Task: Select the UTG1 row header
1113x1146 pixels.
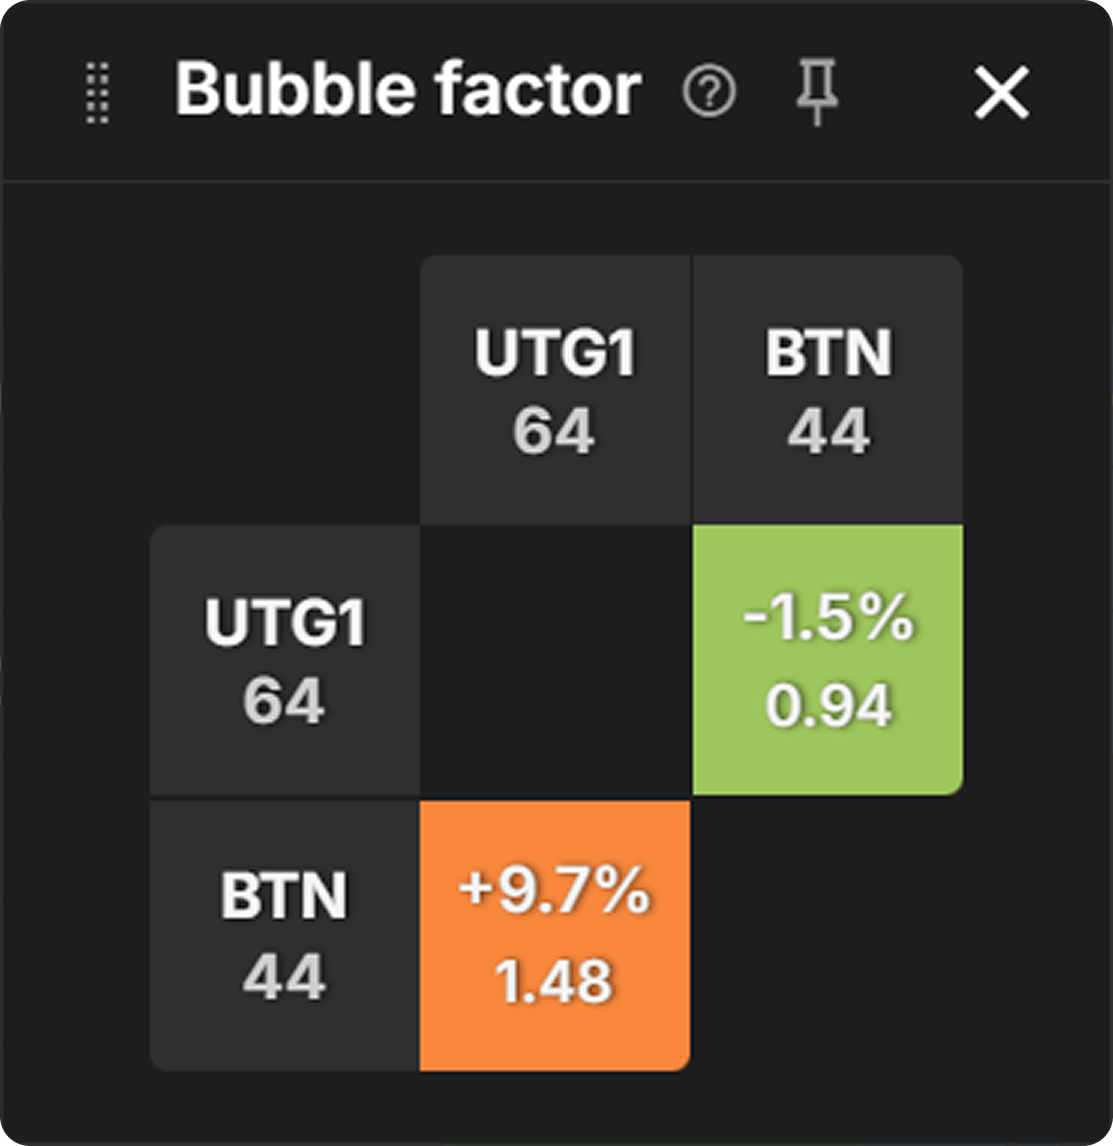Action: coord(284,660)
